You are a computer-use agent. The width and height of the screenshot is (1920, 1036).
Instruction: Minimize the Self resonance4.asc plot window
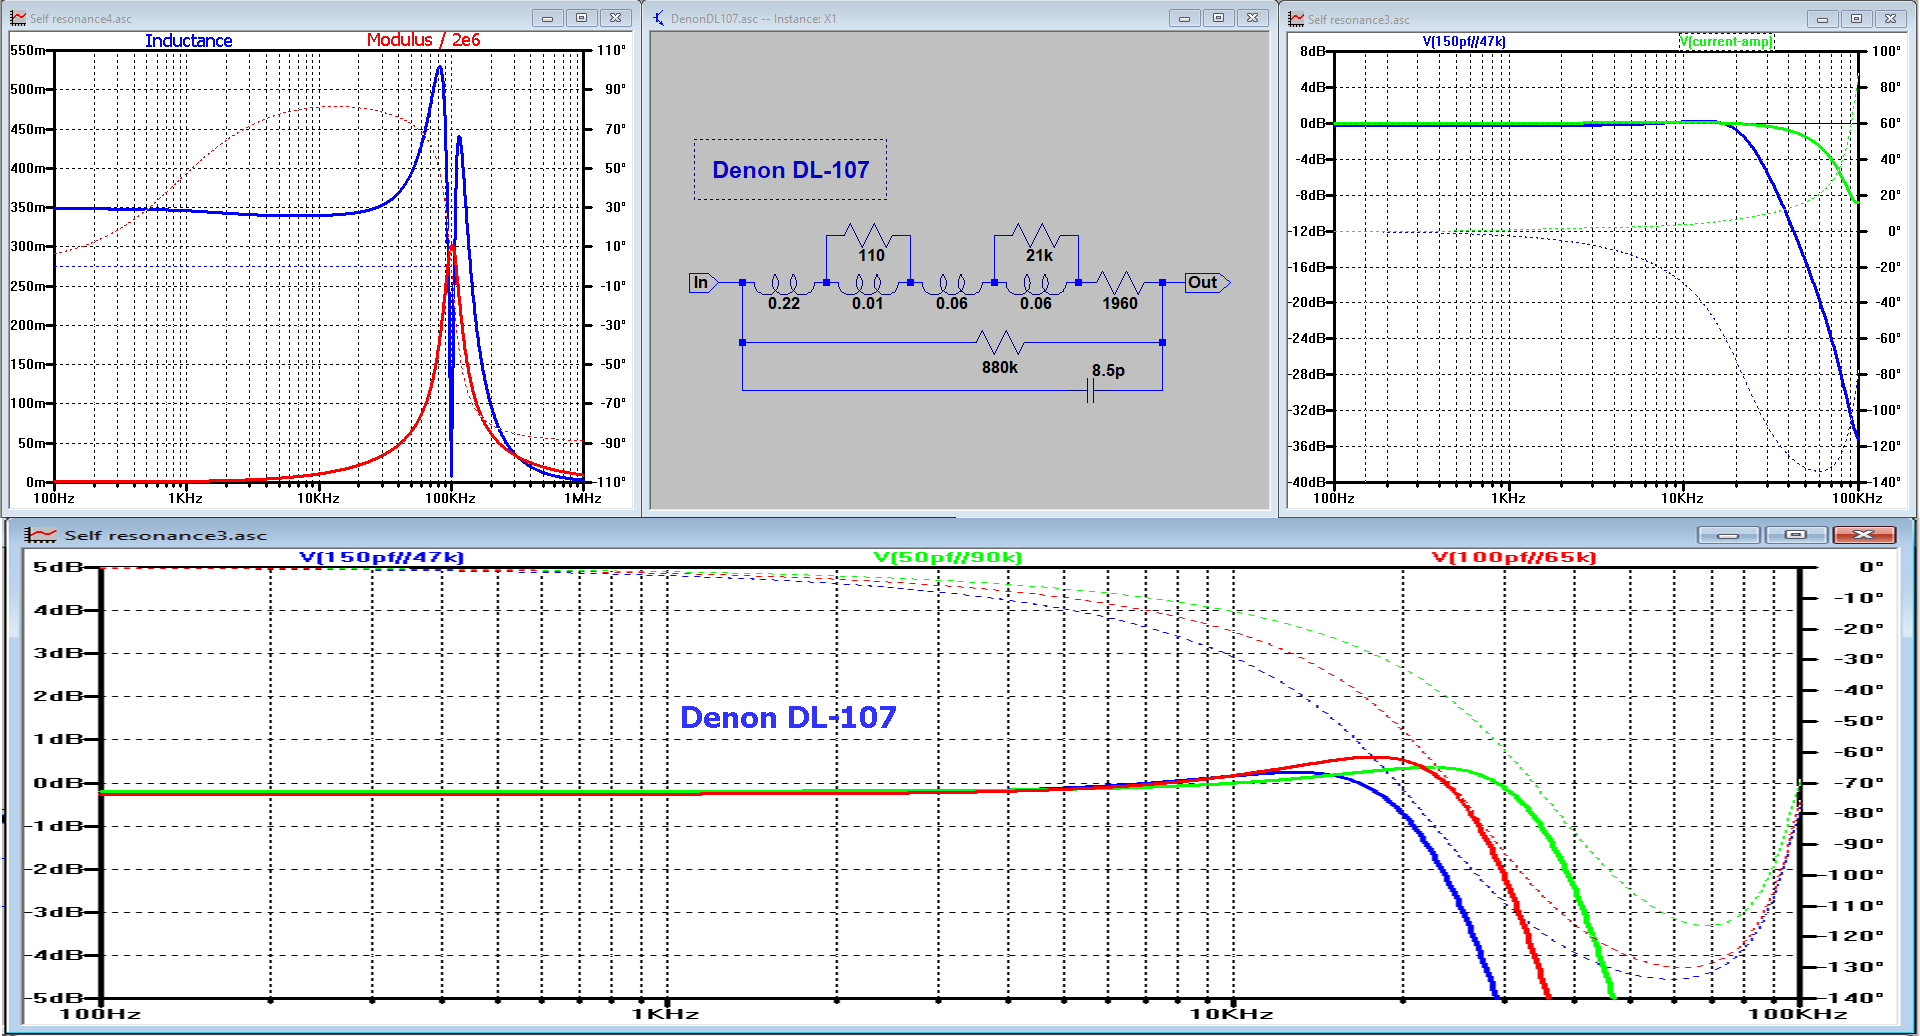(x=547, y=18)
